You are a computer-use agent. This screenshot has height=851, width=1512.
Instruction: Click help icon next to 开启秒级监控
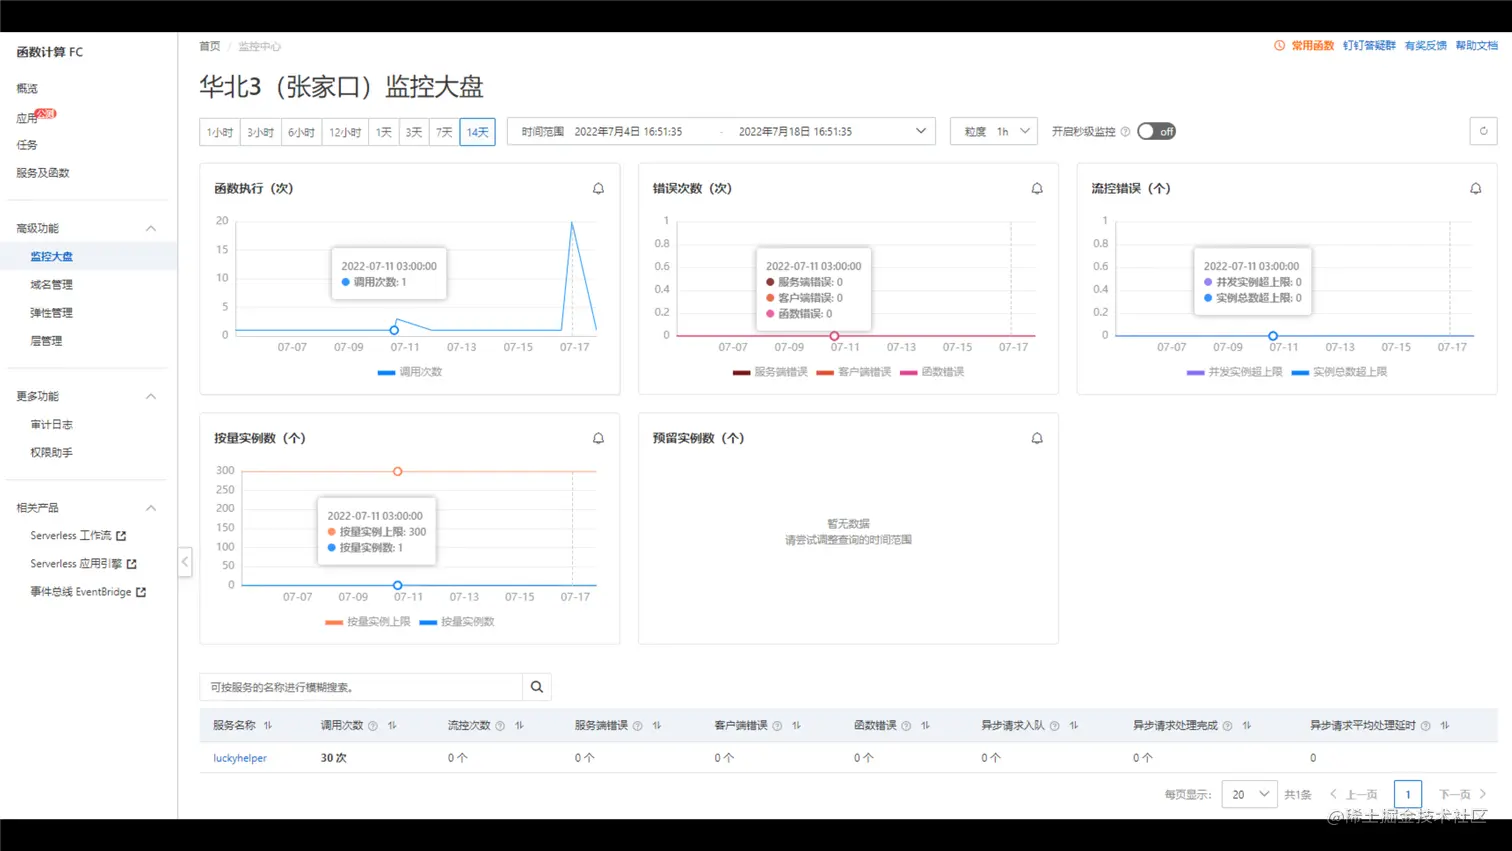1125,132
